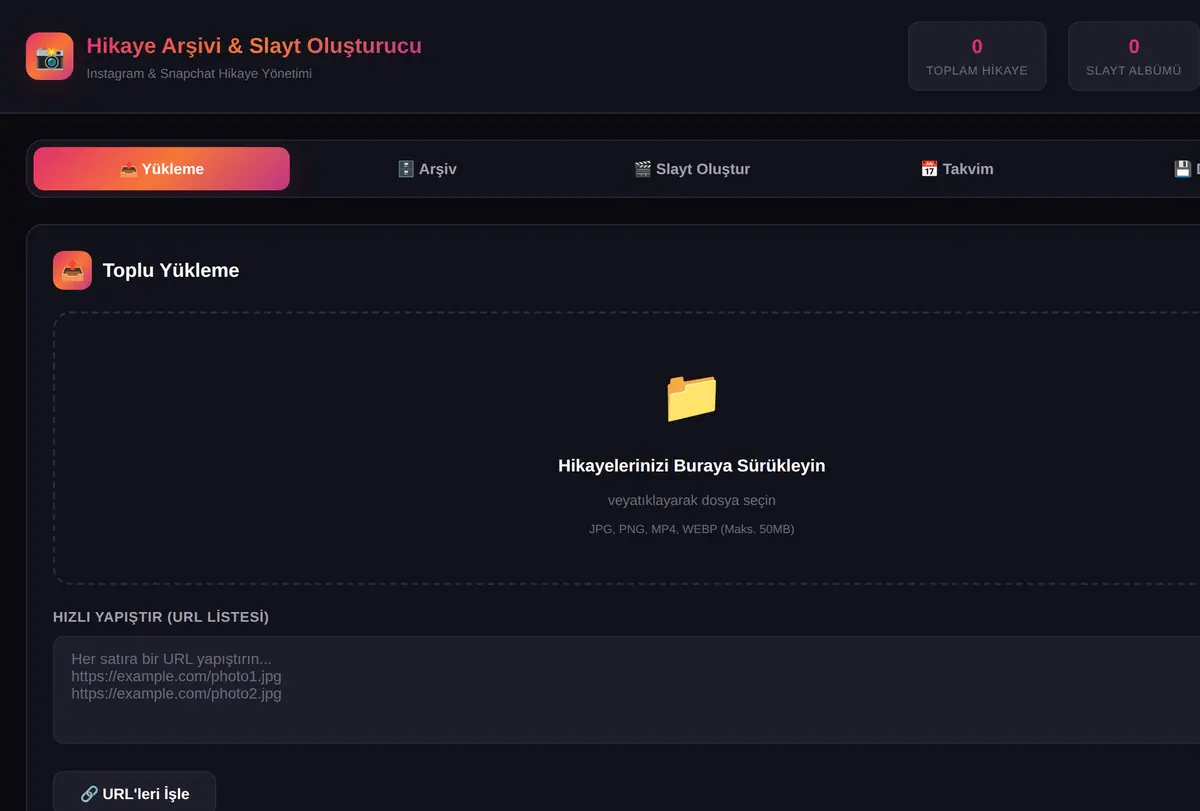Viewport: 1200px width, 811px height.
Task: Click the Toplu Yükleme inbox icon
Action: click(x=72, y=270)
